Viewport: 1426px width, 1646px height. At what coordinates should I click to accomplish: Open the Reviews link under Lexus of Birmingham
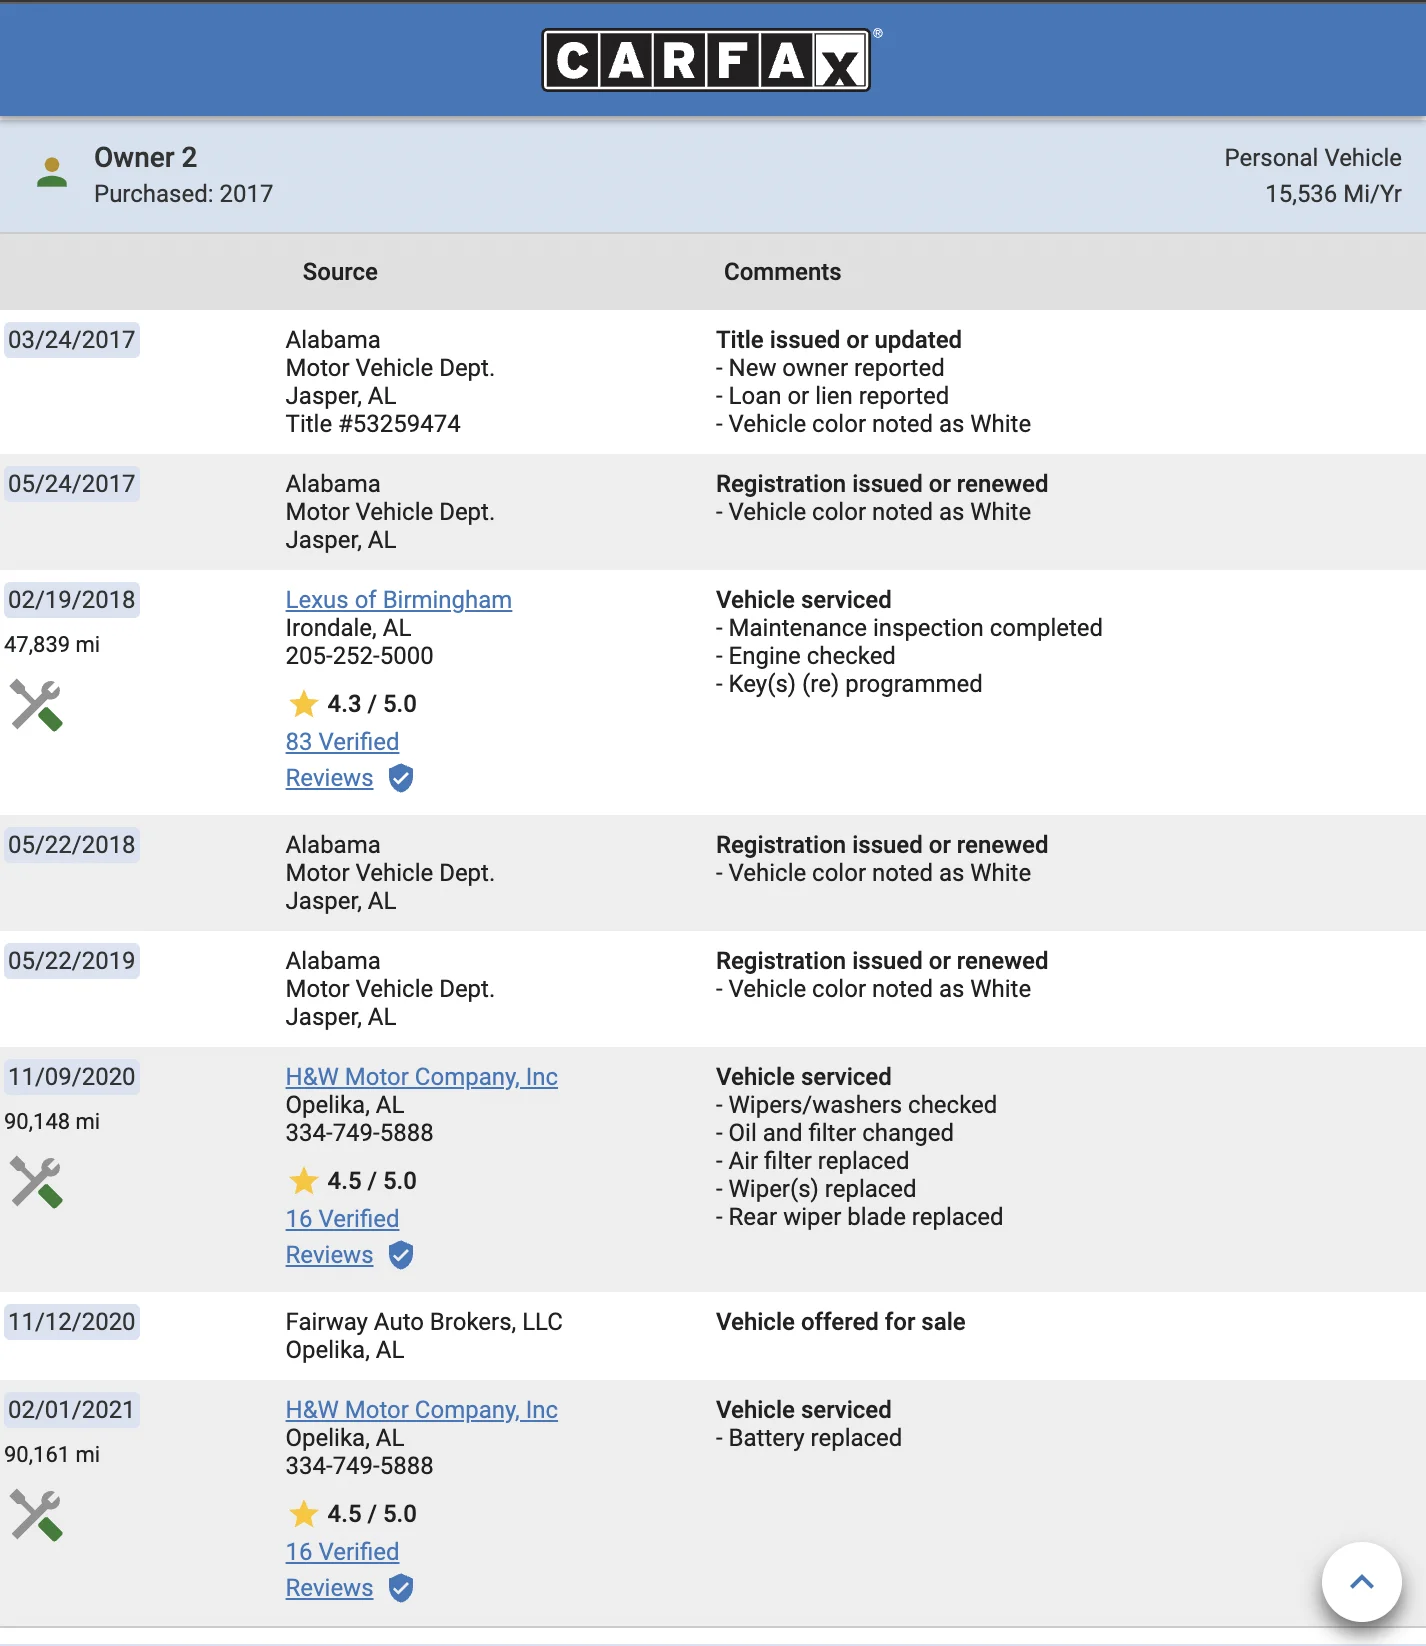(x=329, y=778)
